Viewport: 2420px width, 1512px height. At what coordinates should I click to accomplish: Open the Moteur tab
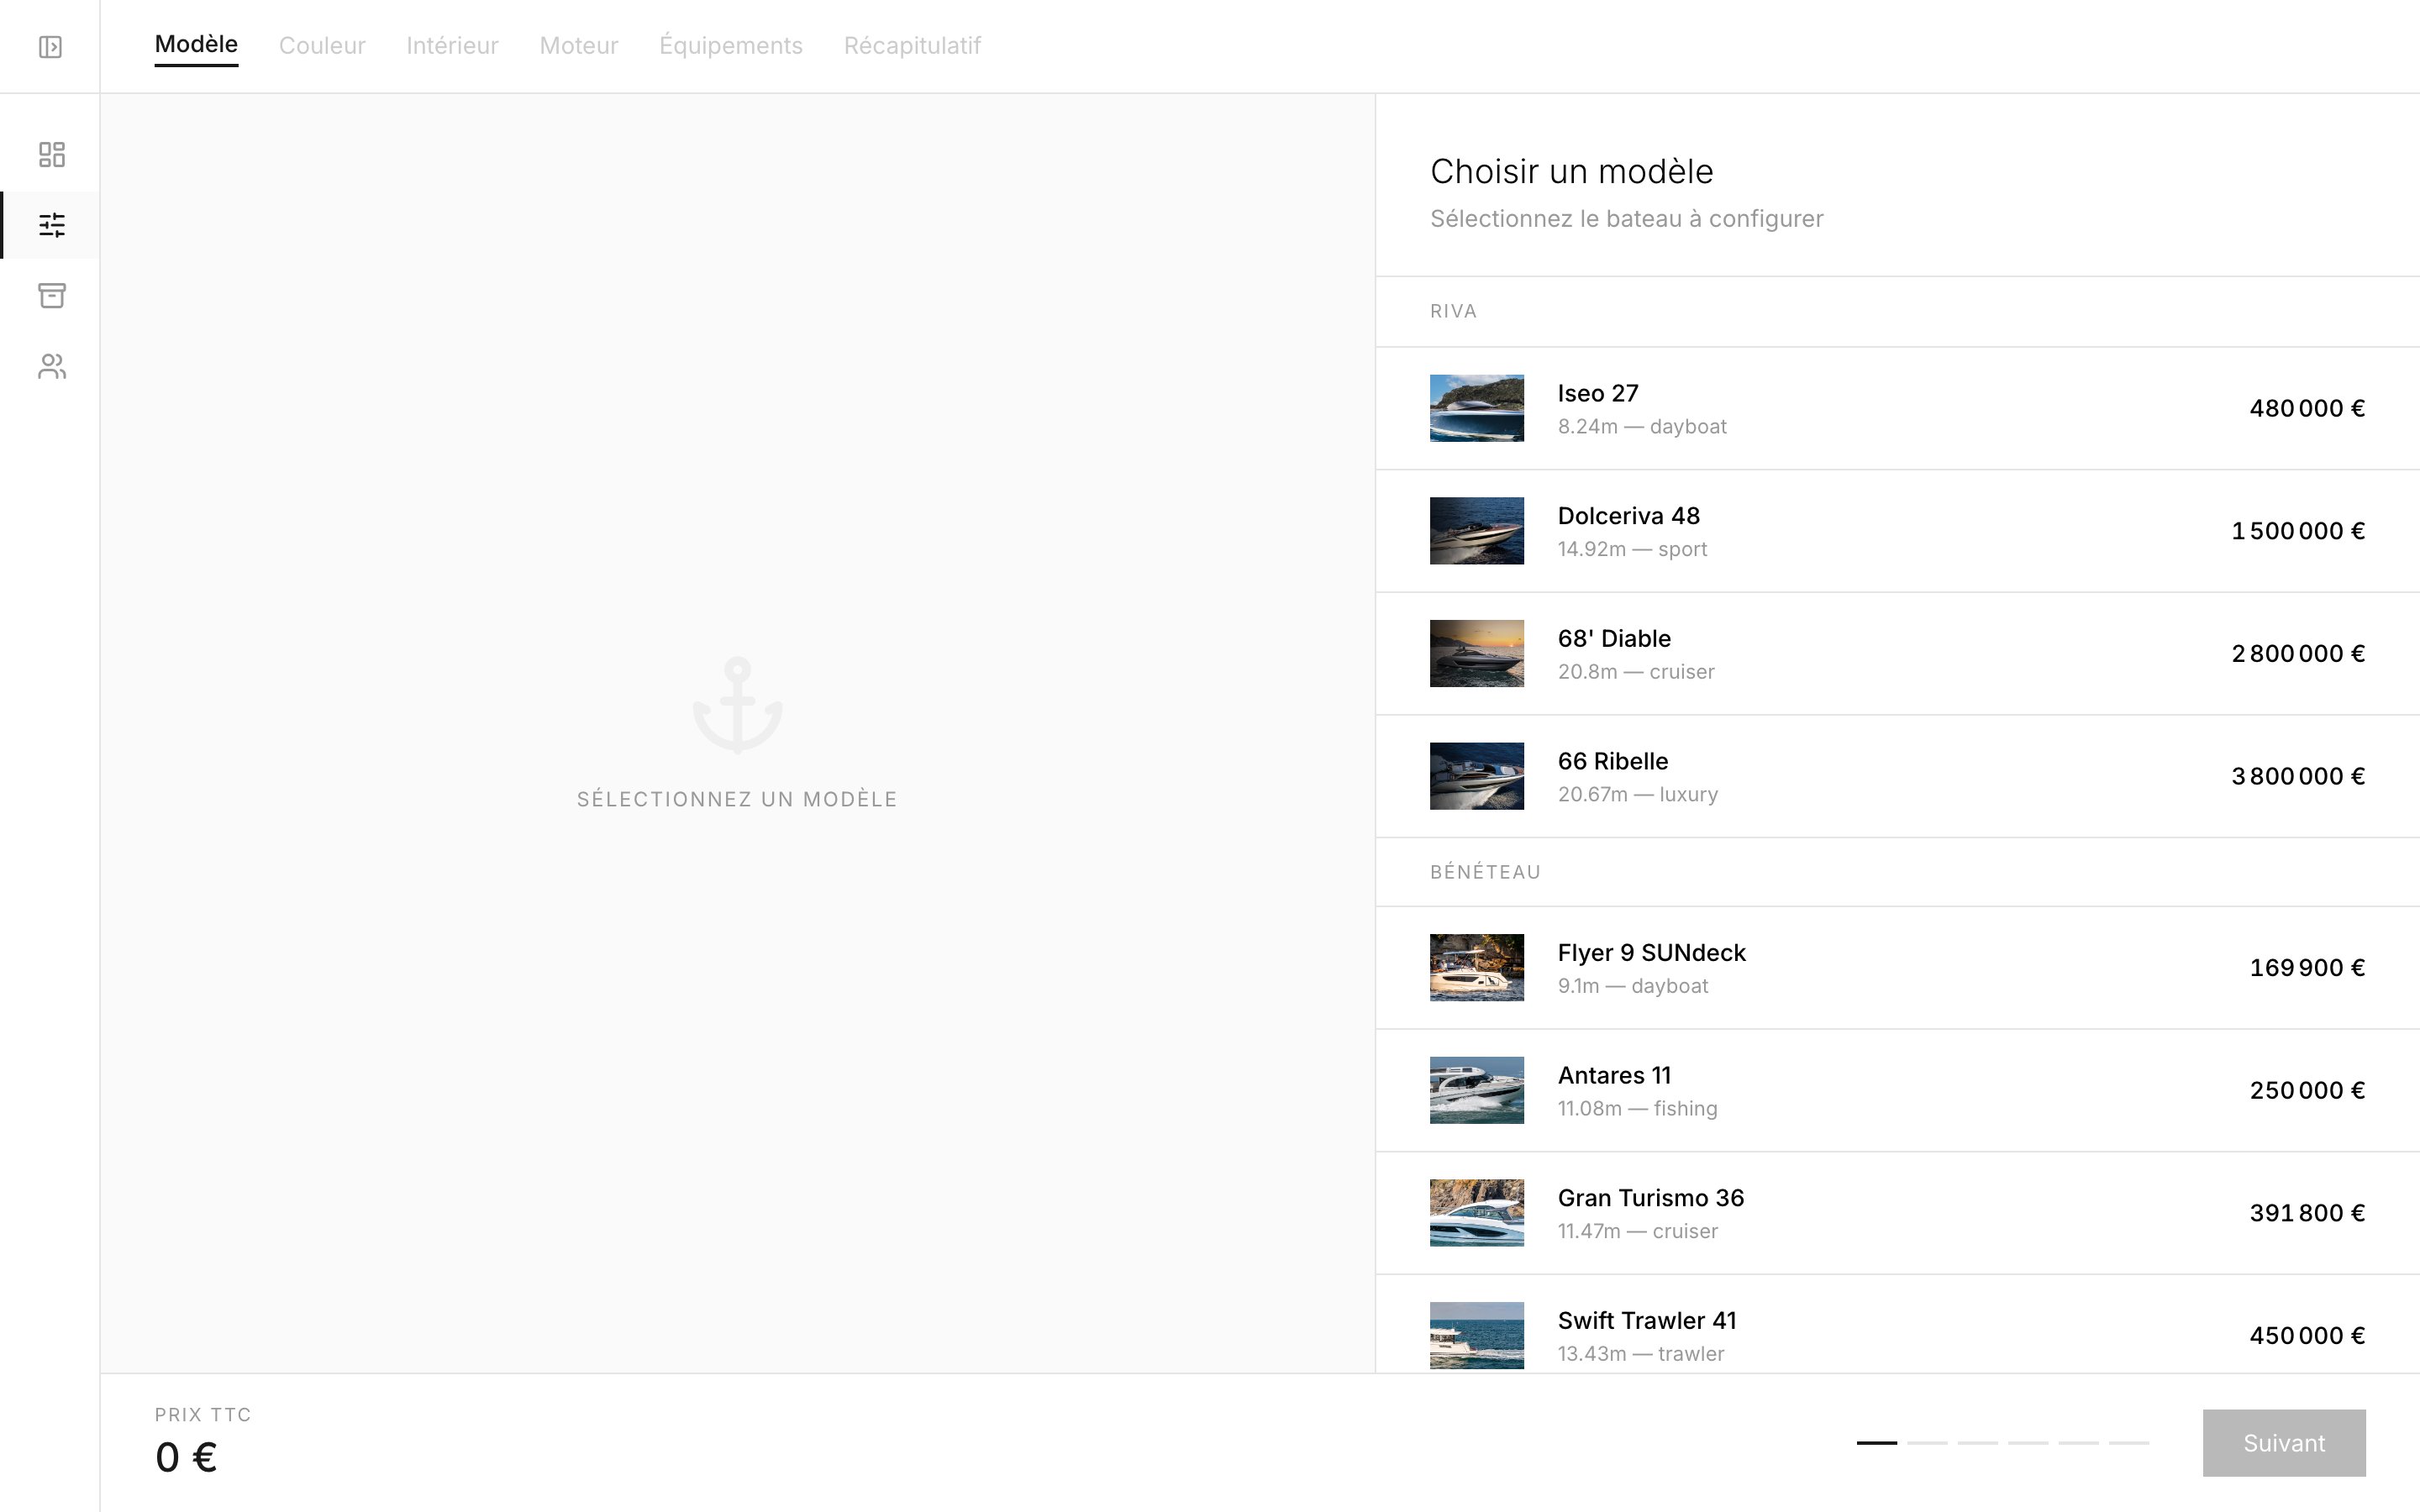click(579, 46)
